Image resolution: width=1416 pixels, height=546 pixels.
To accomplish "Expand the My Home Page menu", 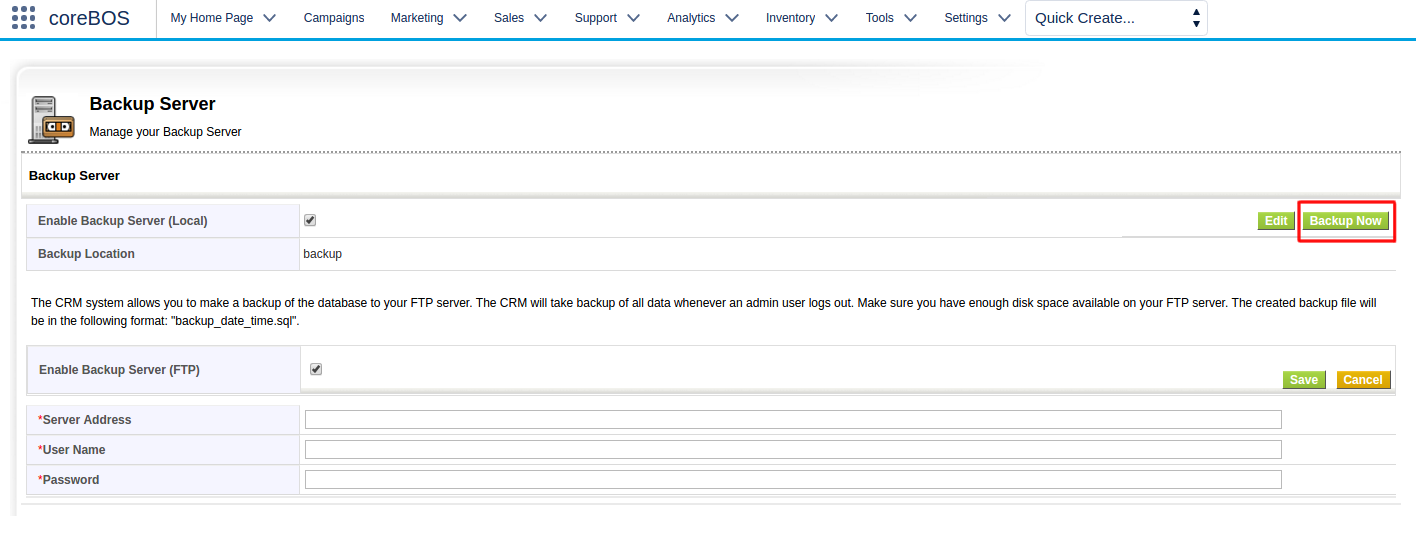I will [x=223, y=18].
